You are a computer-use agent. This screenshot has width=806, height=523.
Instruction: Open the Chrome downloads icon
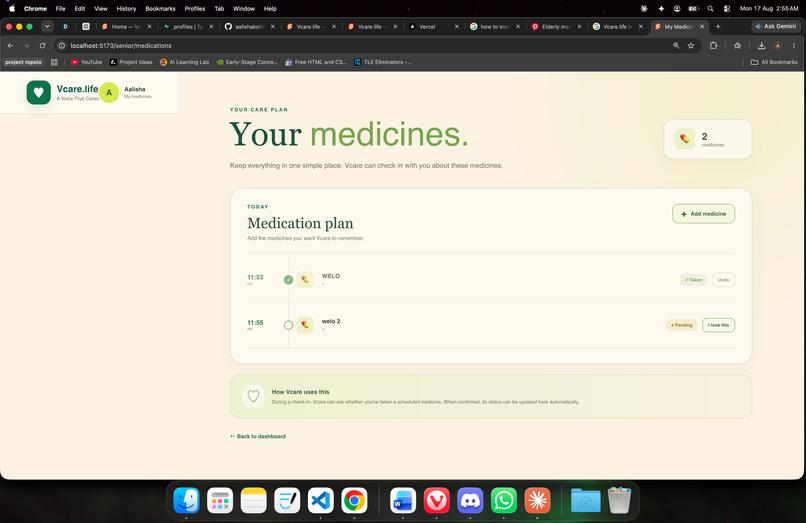pyautogui.click(x=761, y=46)
